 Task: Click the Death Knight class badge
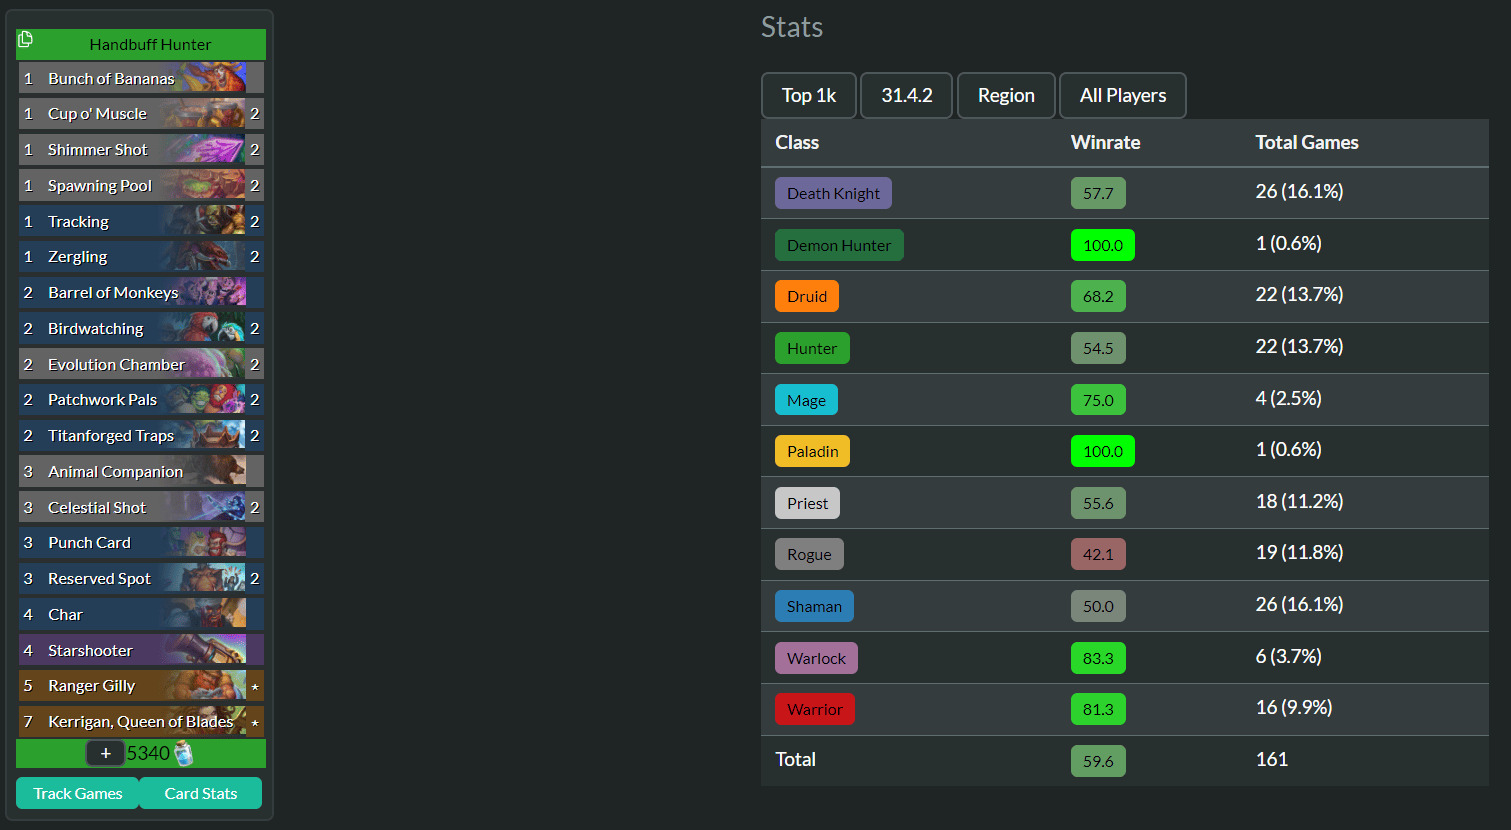pos(833,194)
